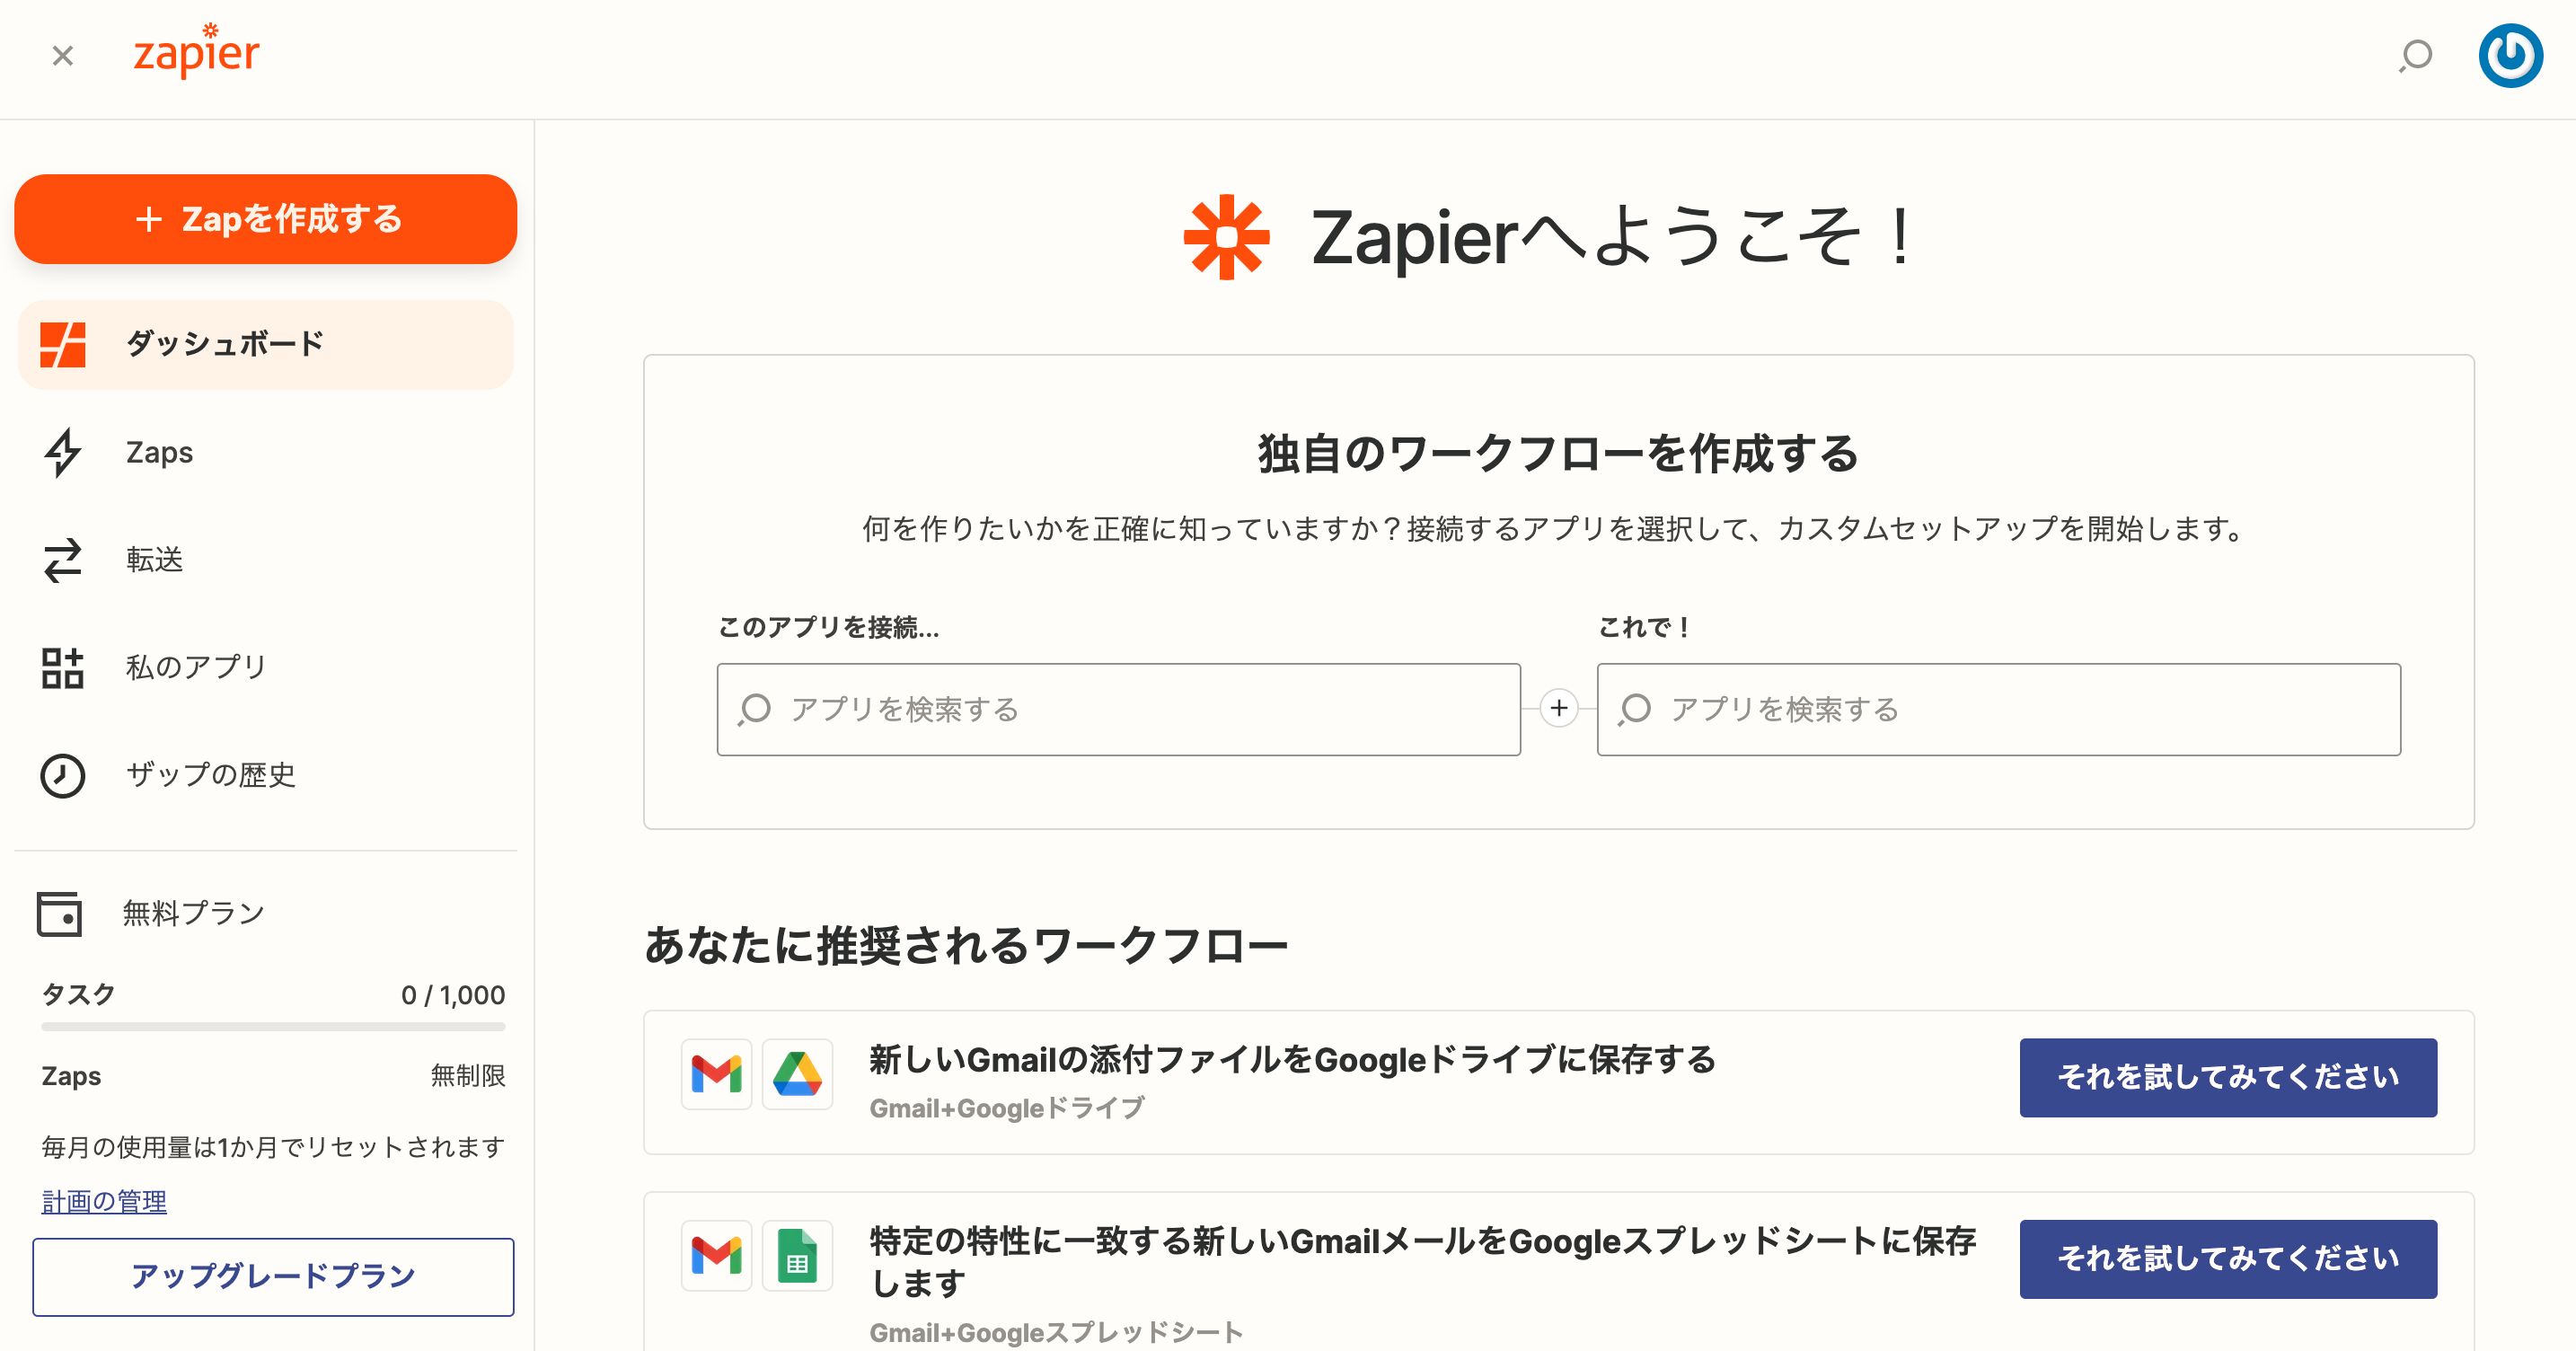
Task: Open the 計画の管理 link
Action: 104,1201
